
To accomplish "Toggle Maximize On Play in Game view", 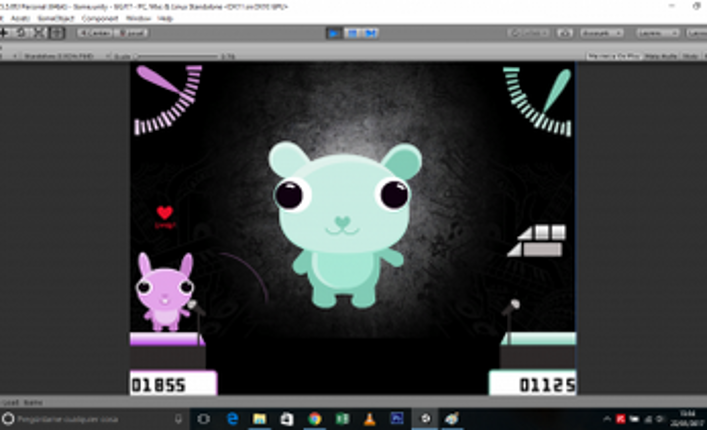I will (x=614, y=56).
